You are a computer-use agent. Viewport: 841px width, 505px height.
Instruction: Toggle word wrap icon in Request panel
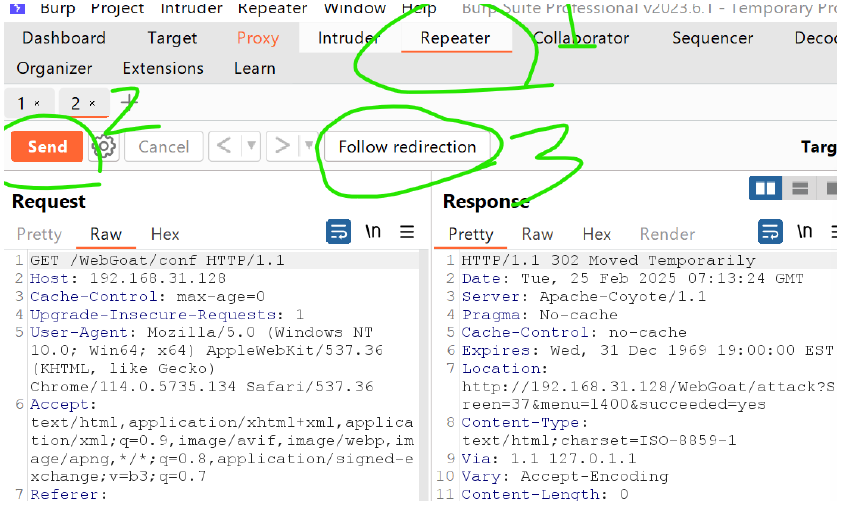coord(338,232)
